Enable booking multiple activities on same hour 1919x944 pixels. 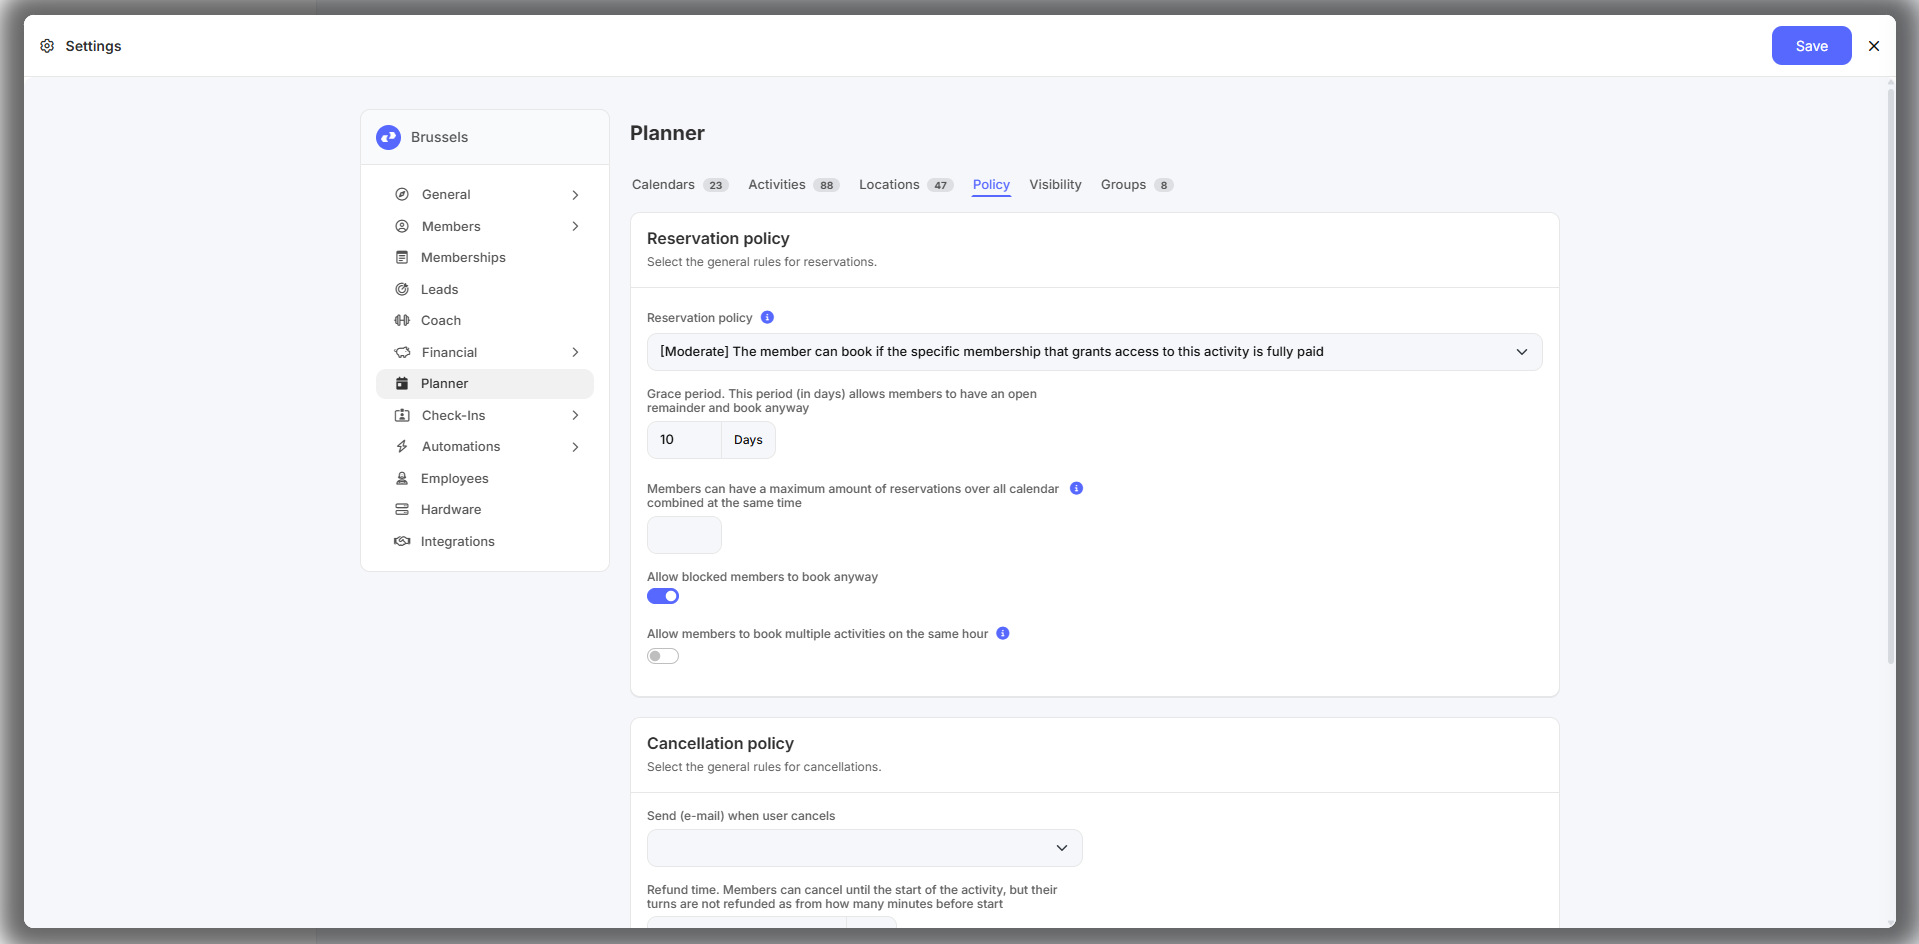(x=663, y=656)
